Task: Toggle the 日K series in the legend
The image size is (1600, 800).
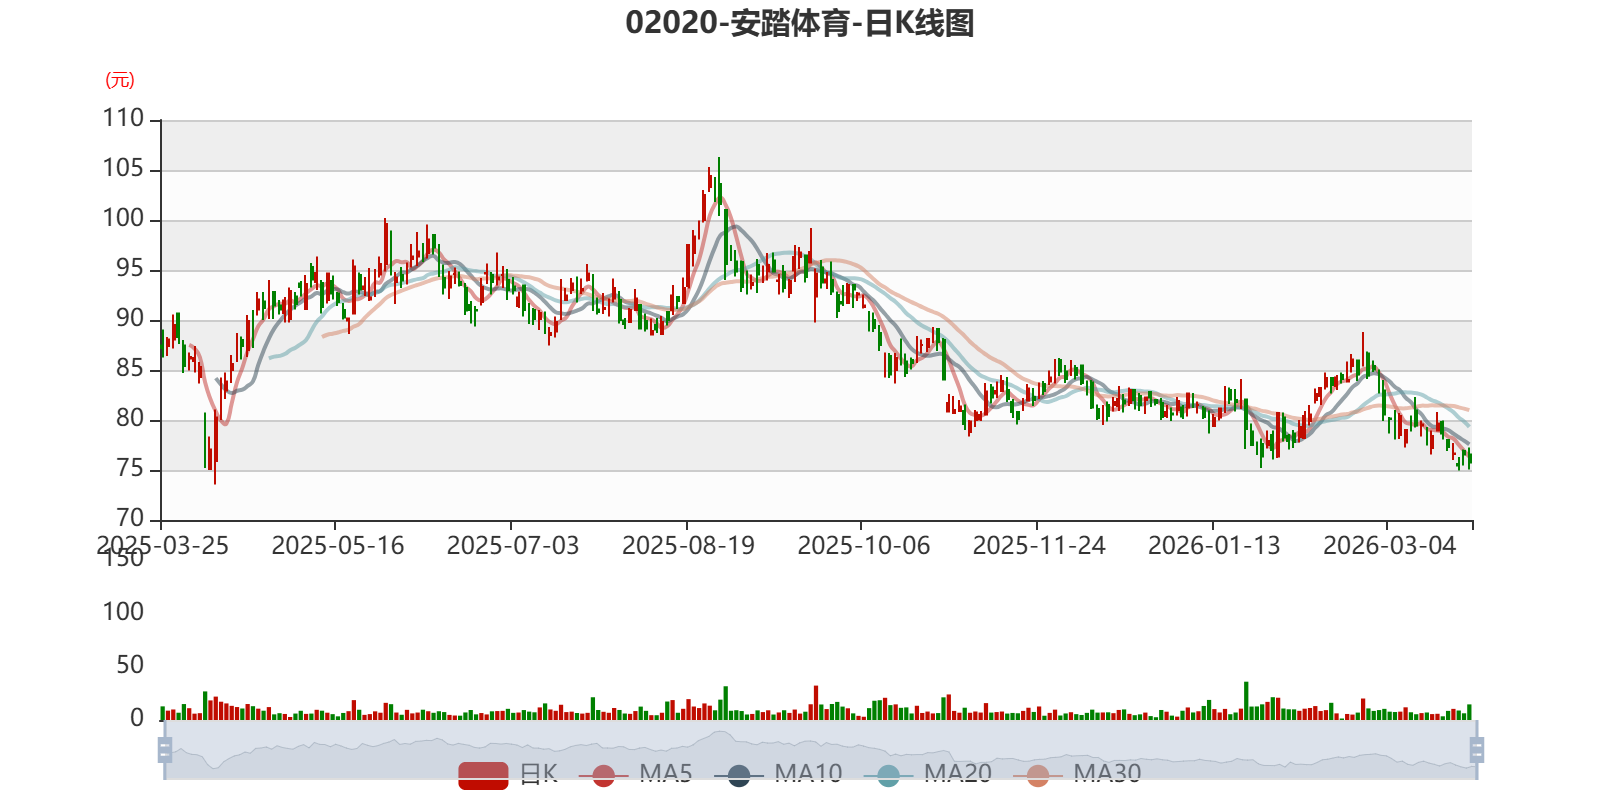Action: [x=508, y=775]
